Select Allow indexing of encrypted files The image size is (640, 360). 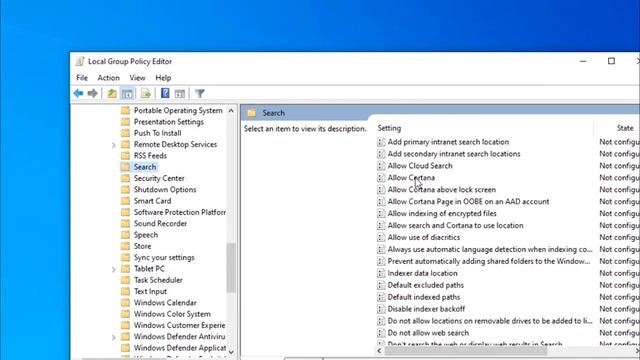click(442, 213)
